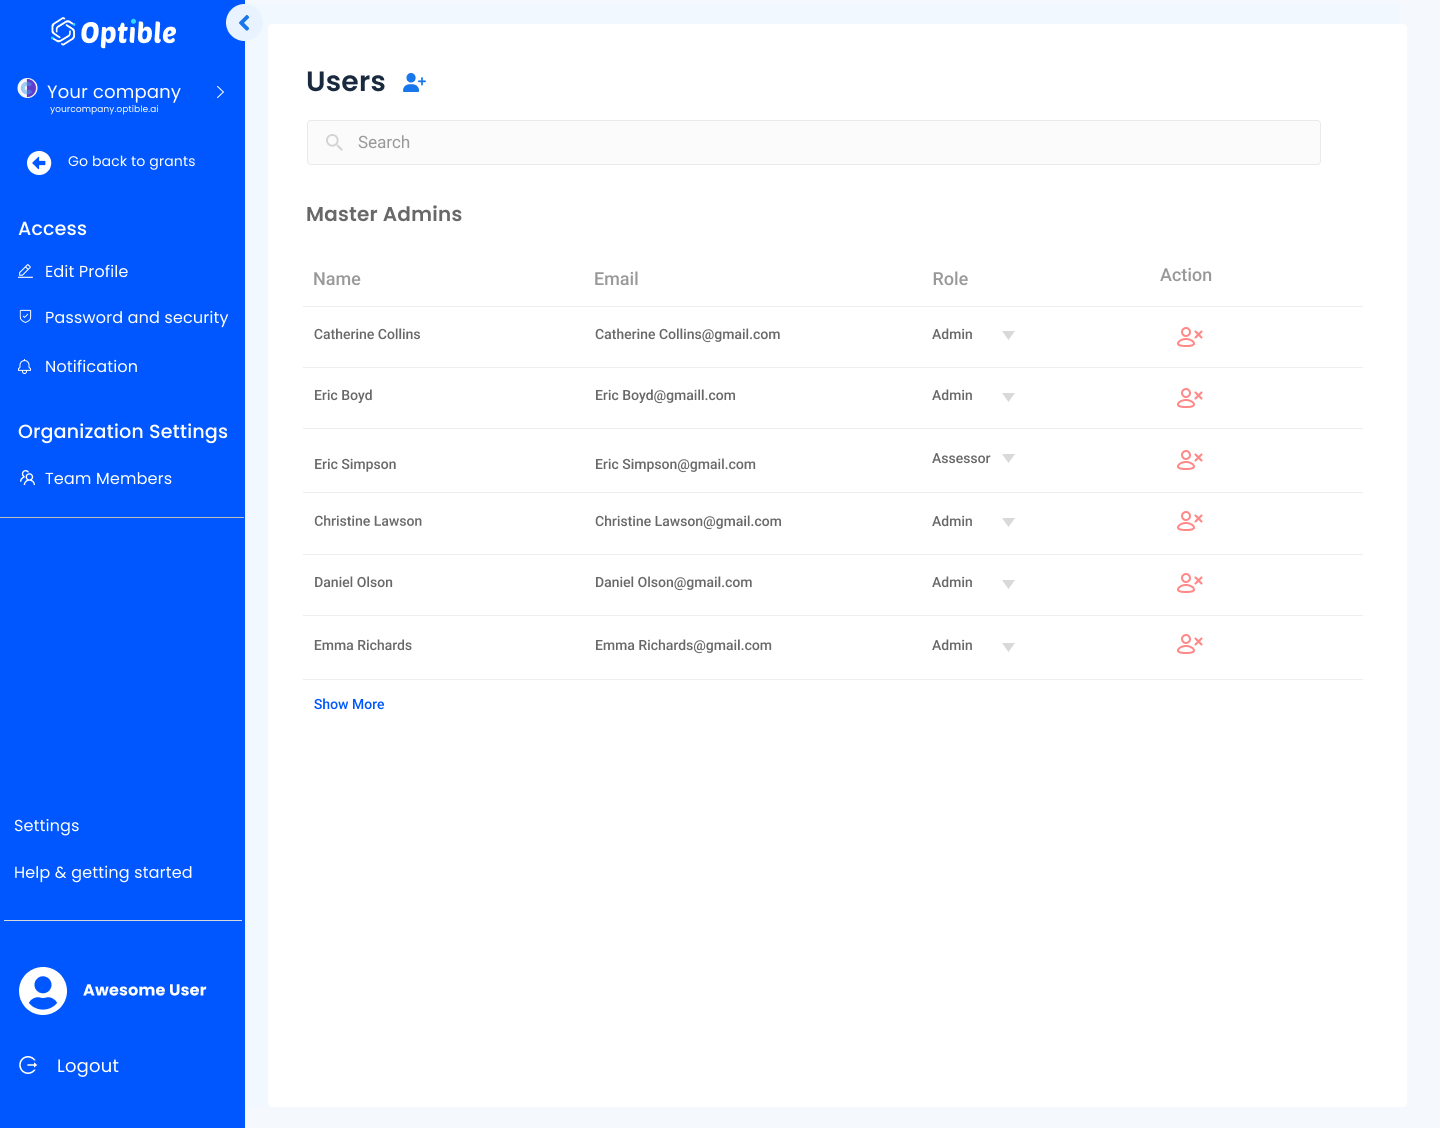Click the Awesome User avatar
The width and height of the screenshot is (1440, 1128).
pyautogui.click(x=43, y=991)
